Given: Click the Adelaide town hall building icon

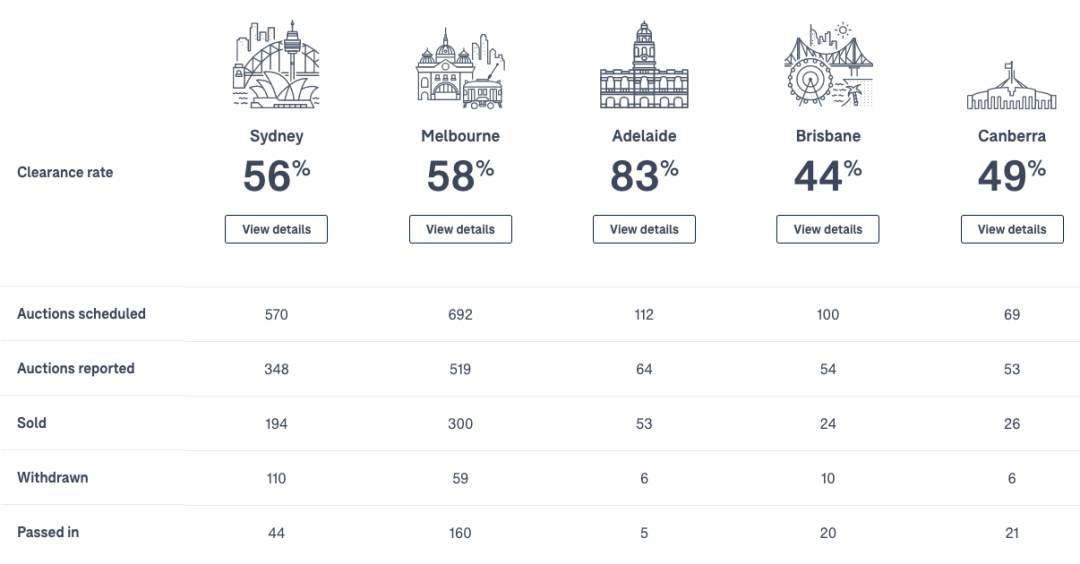Looking at the screenshot, I should pyautogui.click(x=644, y=64).
